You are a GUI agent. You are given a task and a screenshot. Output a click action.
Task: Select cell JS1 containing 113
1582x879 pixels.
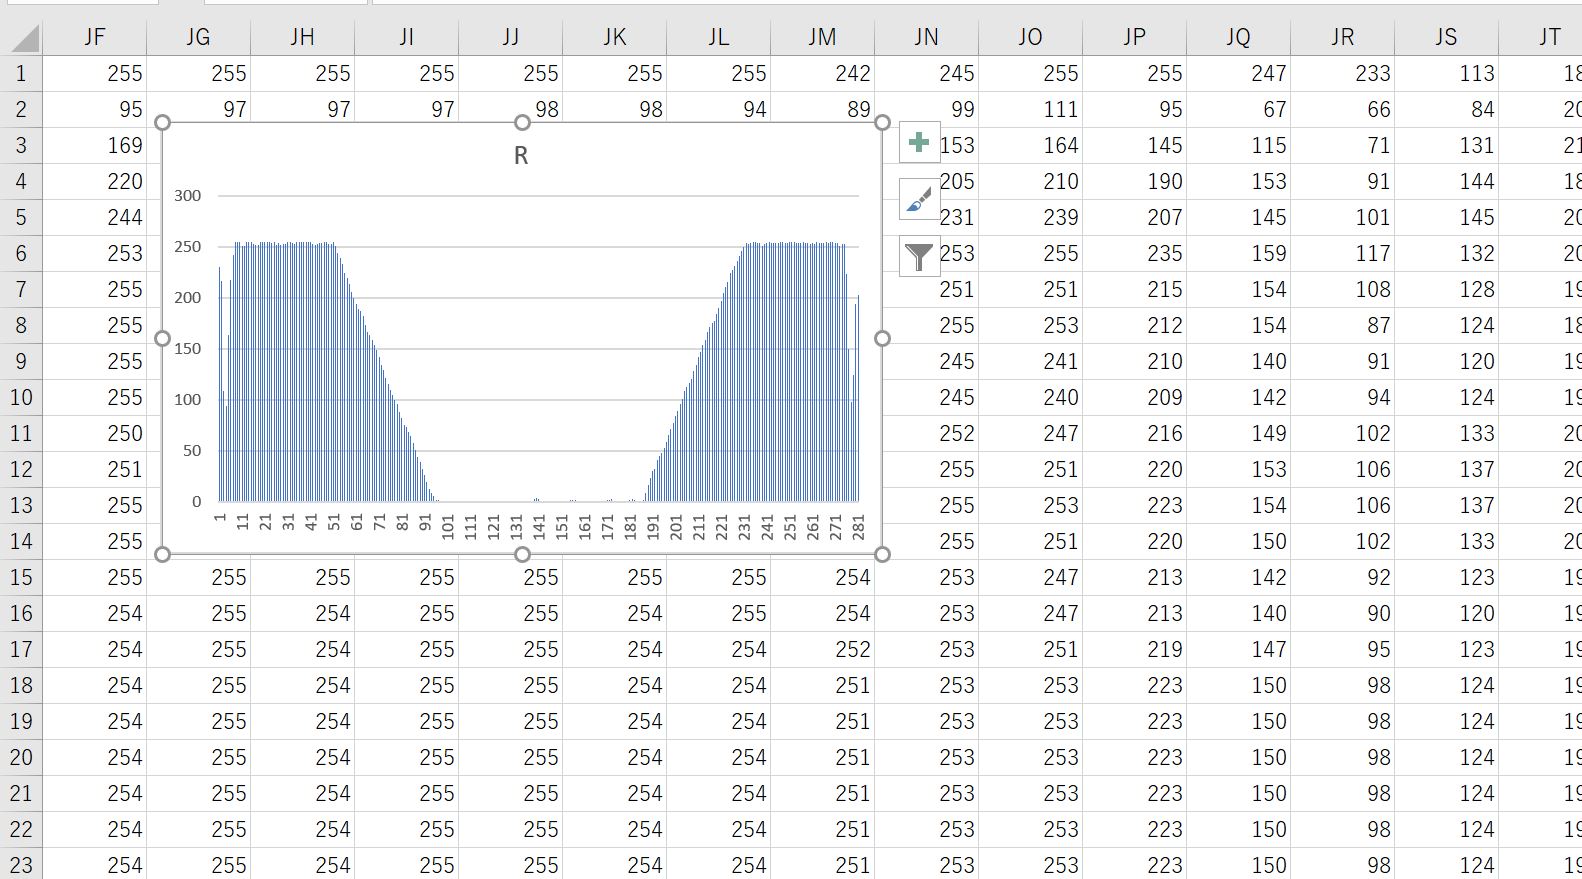coord(1446,73)
